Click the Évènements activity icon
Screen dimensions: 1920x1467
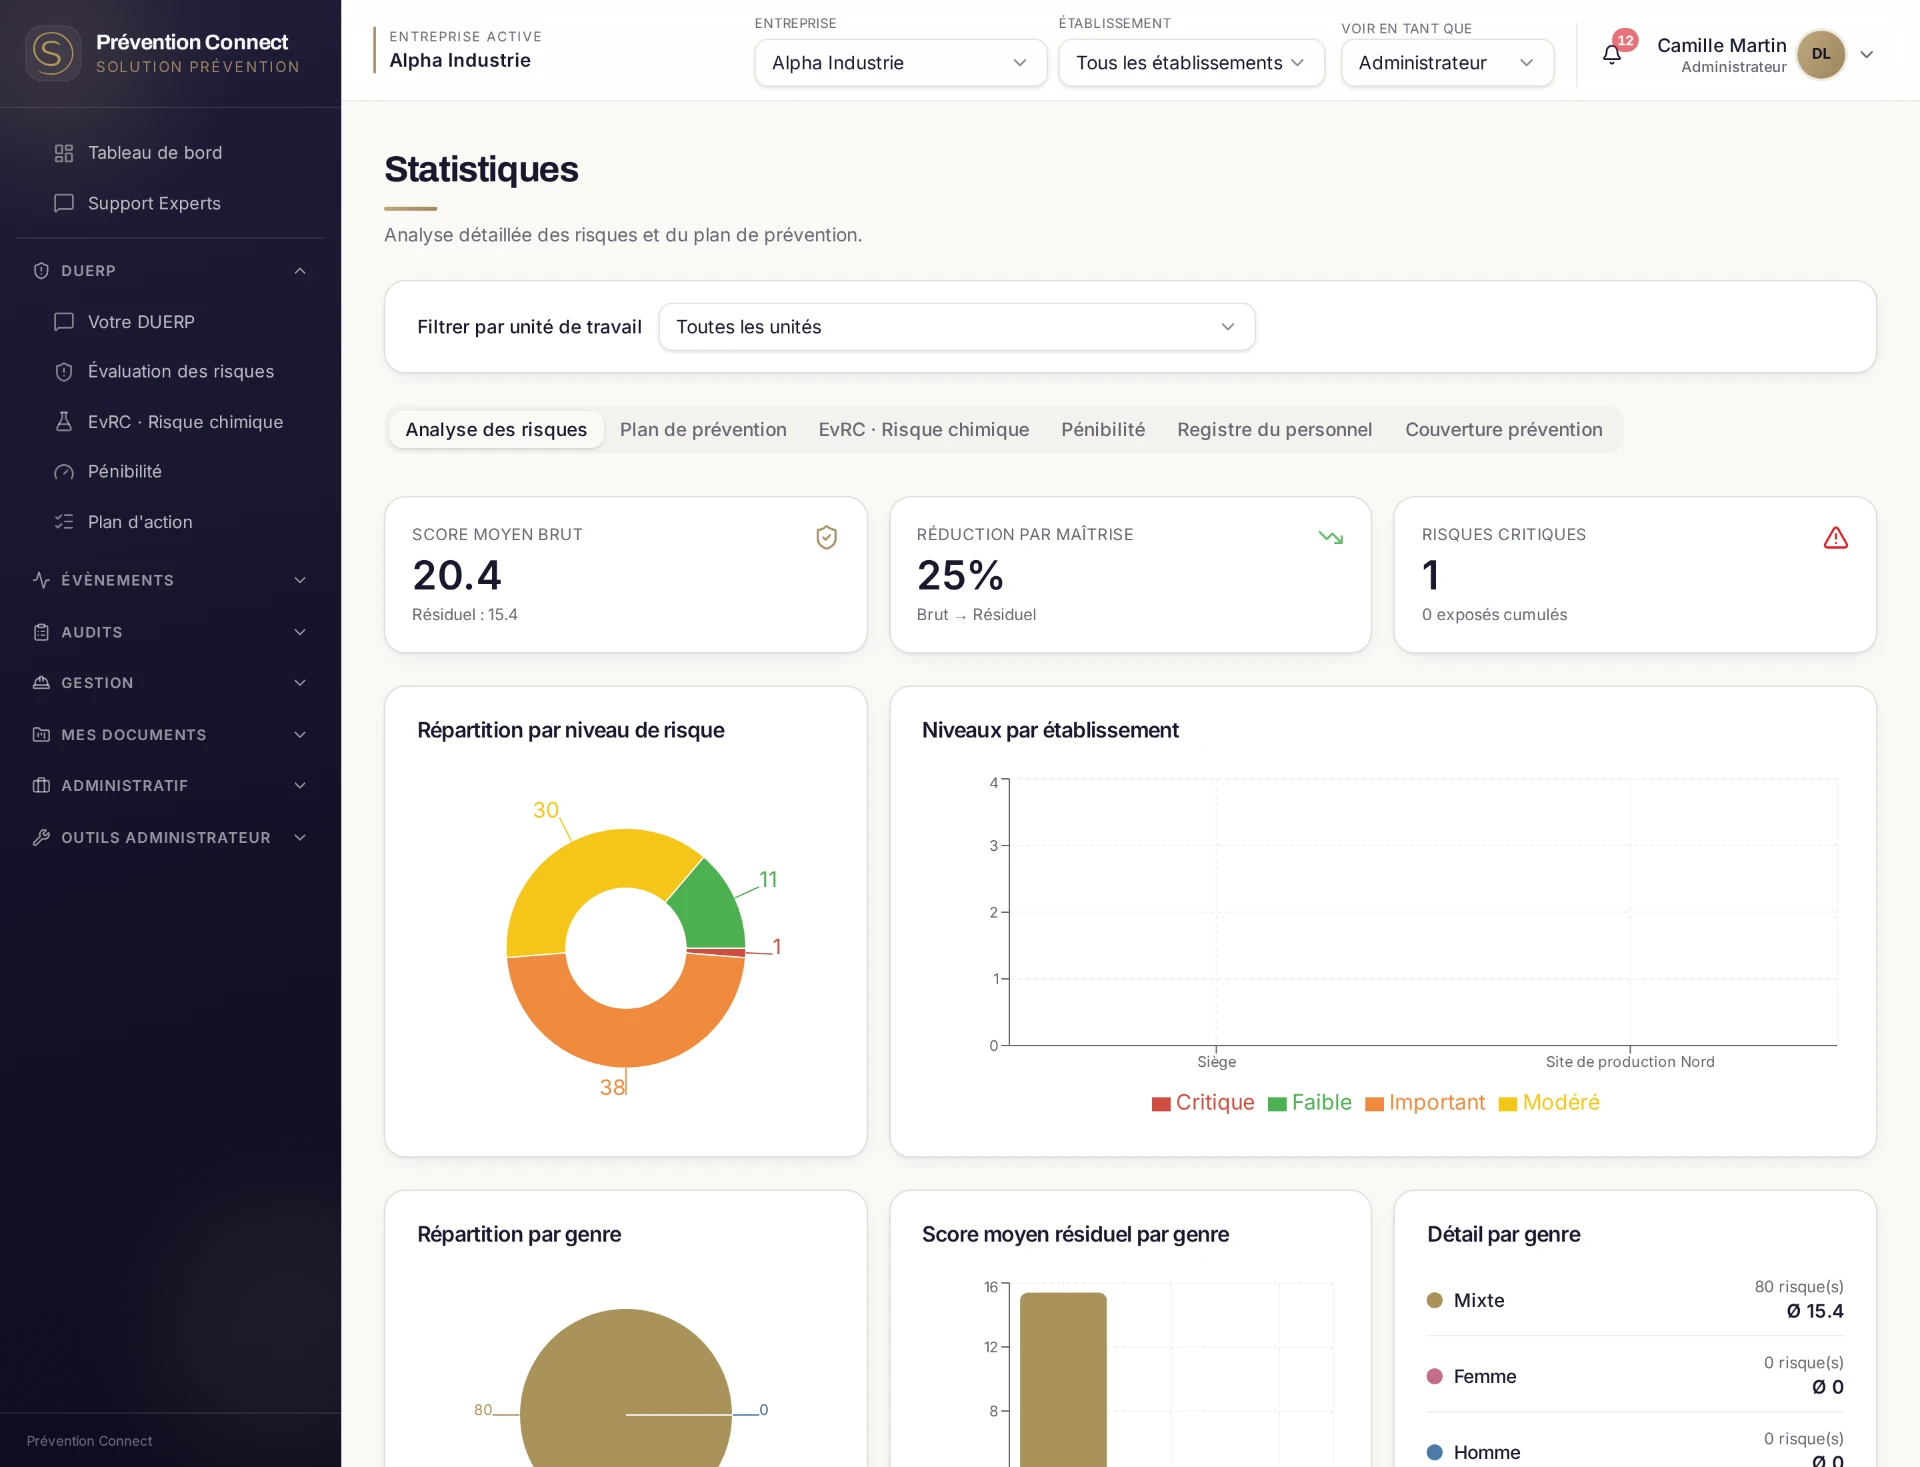pyautogui.click(x=41, y=580)
